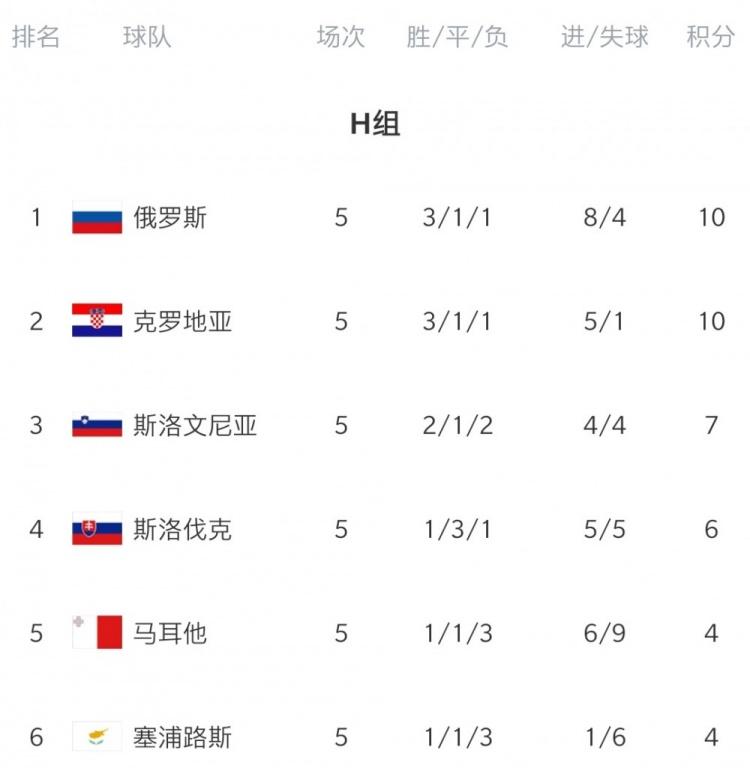
Task: Click Russia's 8/4 goals record
Action: coord(604,217)
